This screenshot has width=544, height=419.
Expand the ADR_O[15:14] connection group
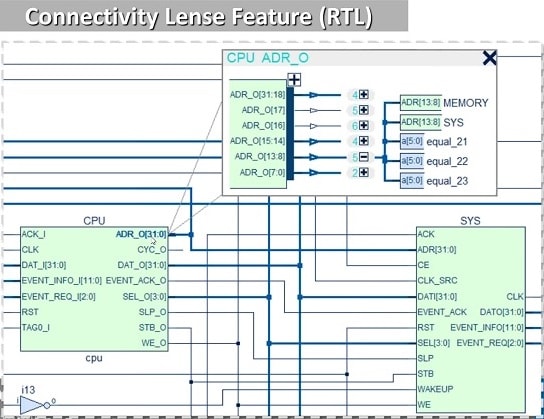364,141
